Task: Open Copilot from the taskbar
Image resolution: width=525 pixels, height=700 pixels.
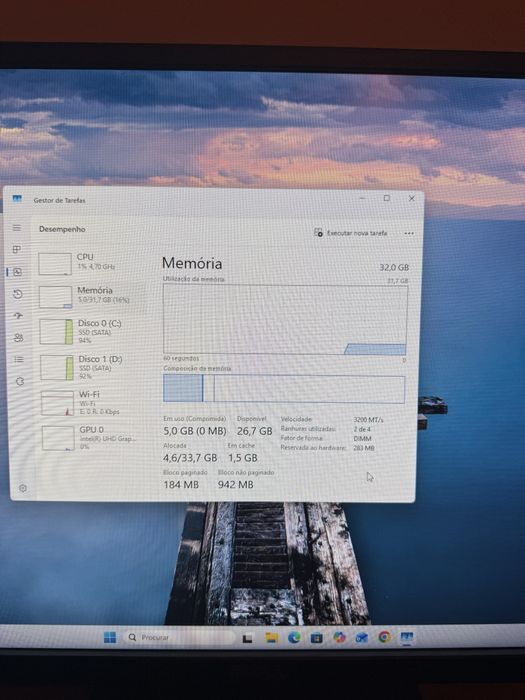Action: (x=339, y=637)
